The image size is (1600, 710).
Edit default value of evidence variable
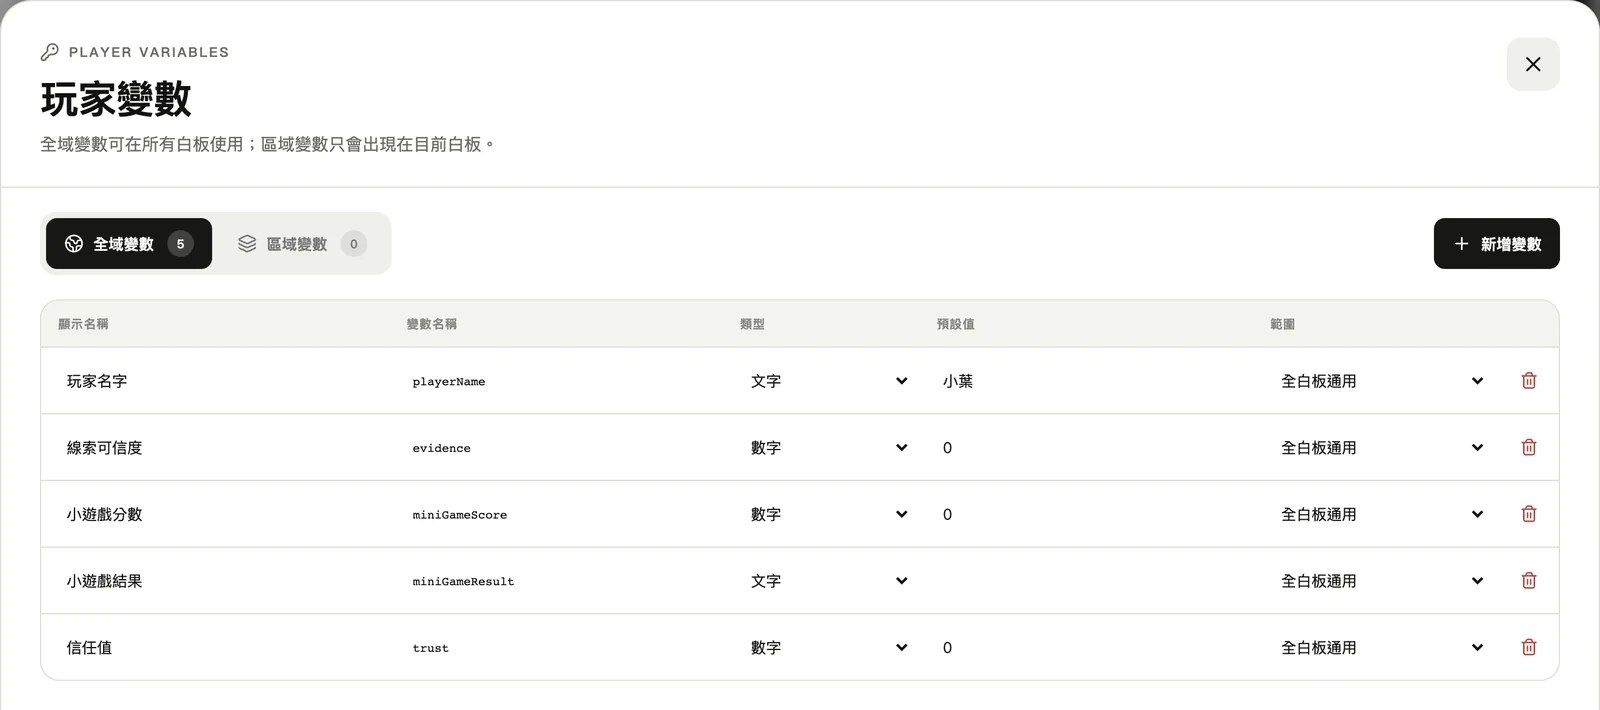[x=1096, y=448]
